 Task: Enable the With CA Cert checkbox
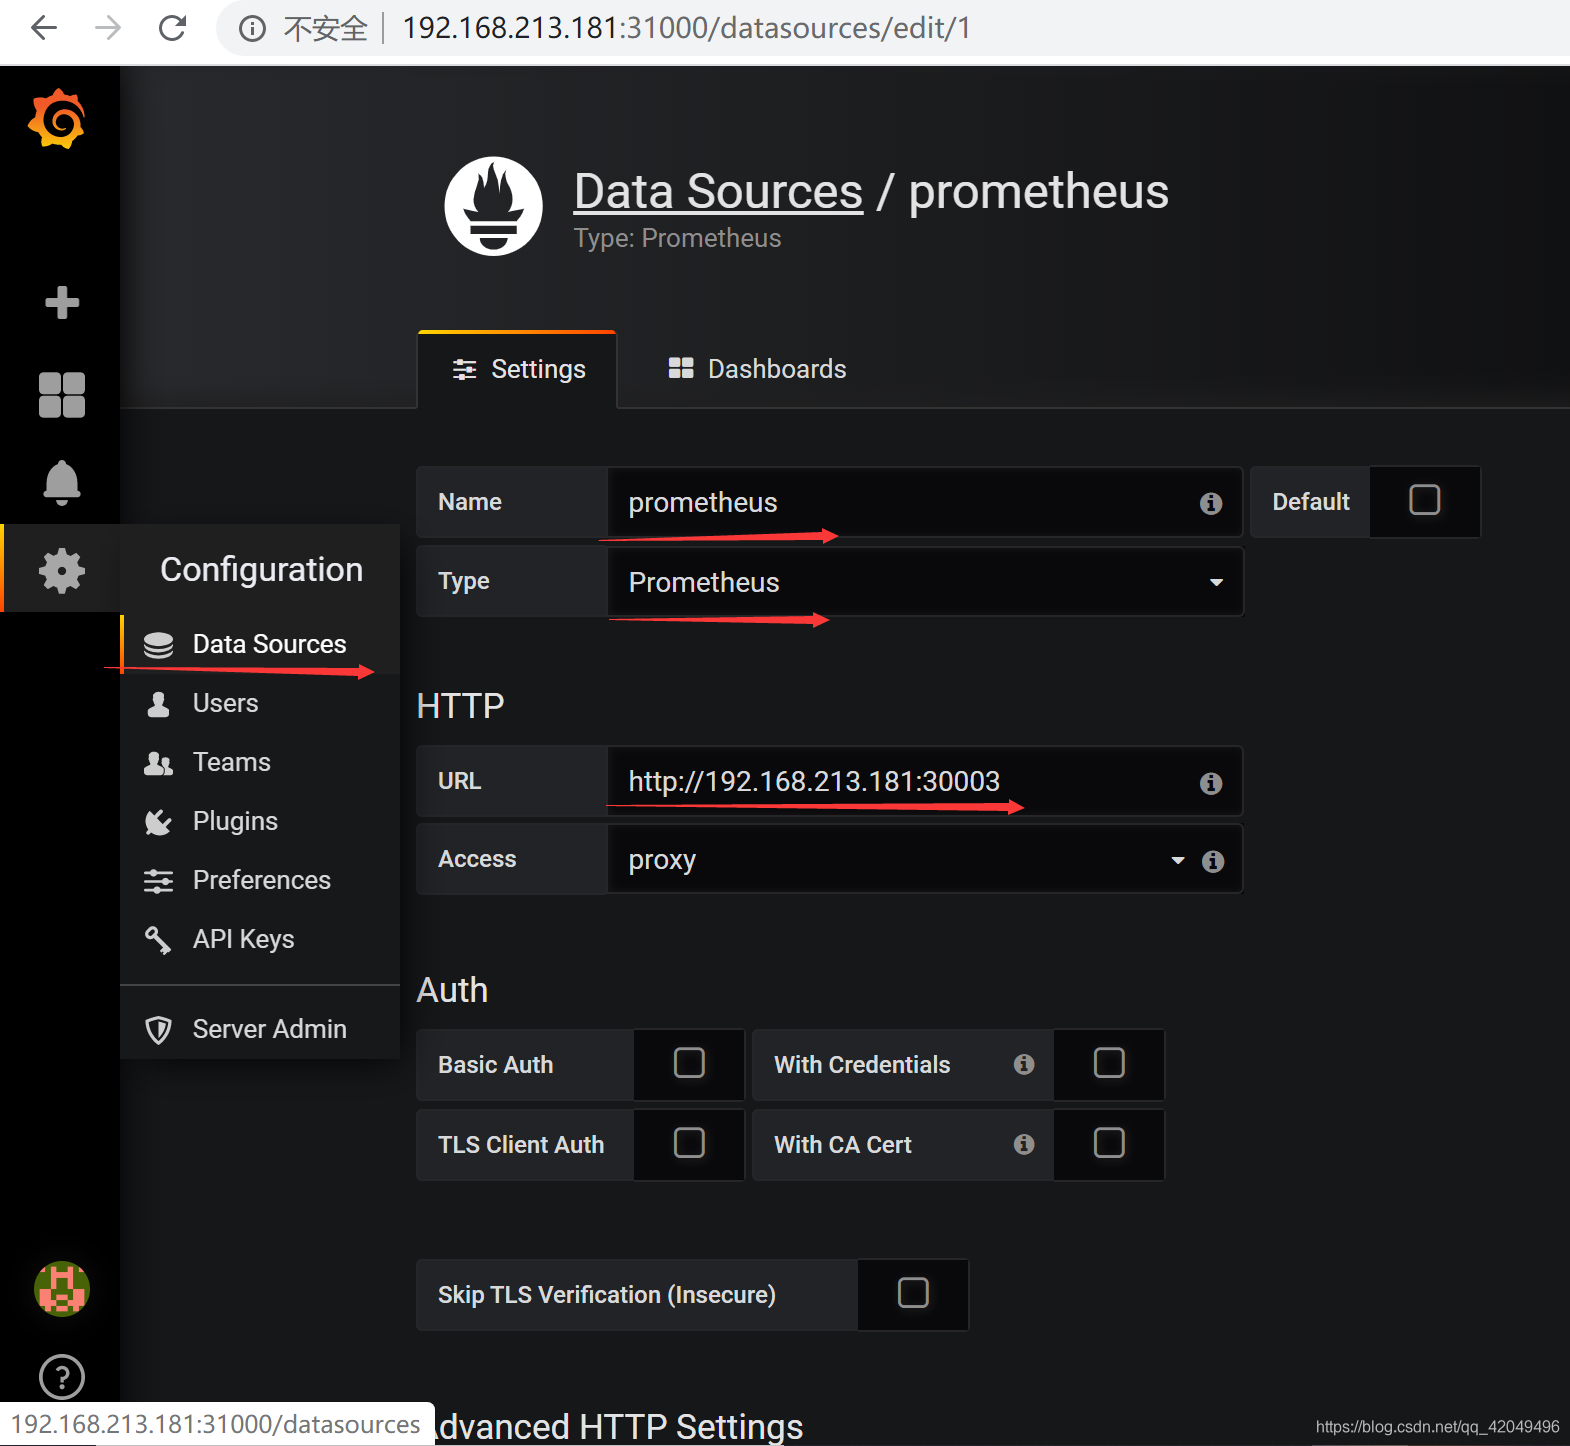tap(1109, 1142)
